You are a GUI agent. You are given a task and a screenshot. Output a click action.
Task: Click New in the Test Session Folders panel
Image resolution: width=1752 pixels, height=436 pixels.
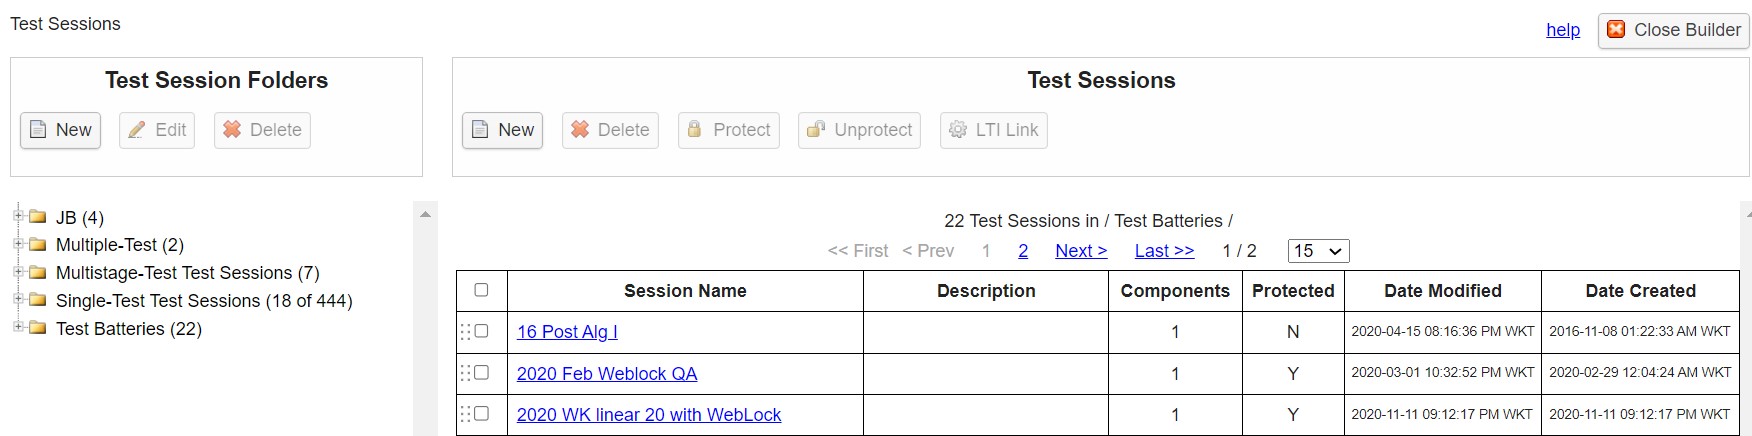(x=61, y=130)
